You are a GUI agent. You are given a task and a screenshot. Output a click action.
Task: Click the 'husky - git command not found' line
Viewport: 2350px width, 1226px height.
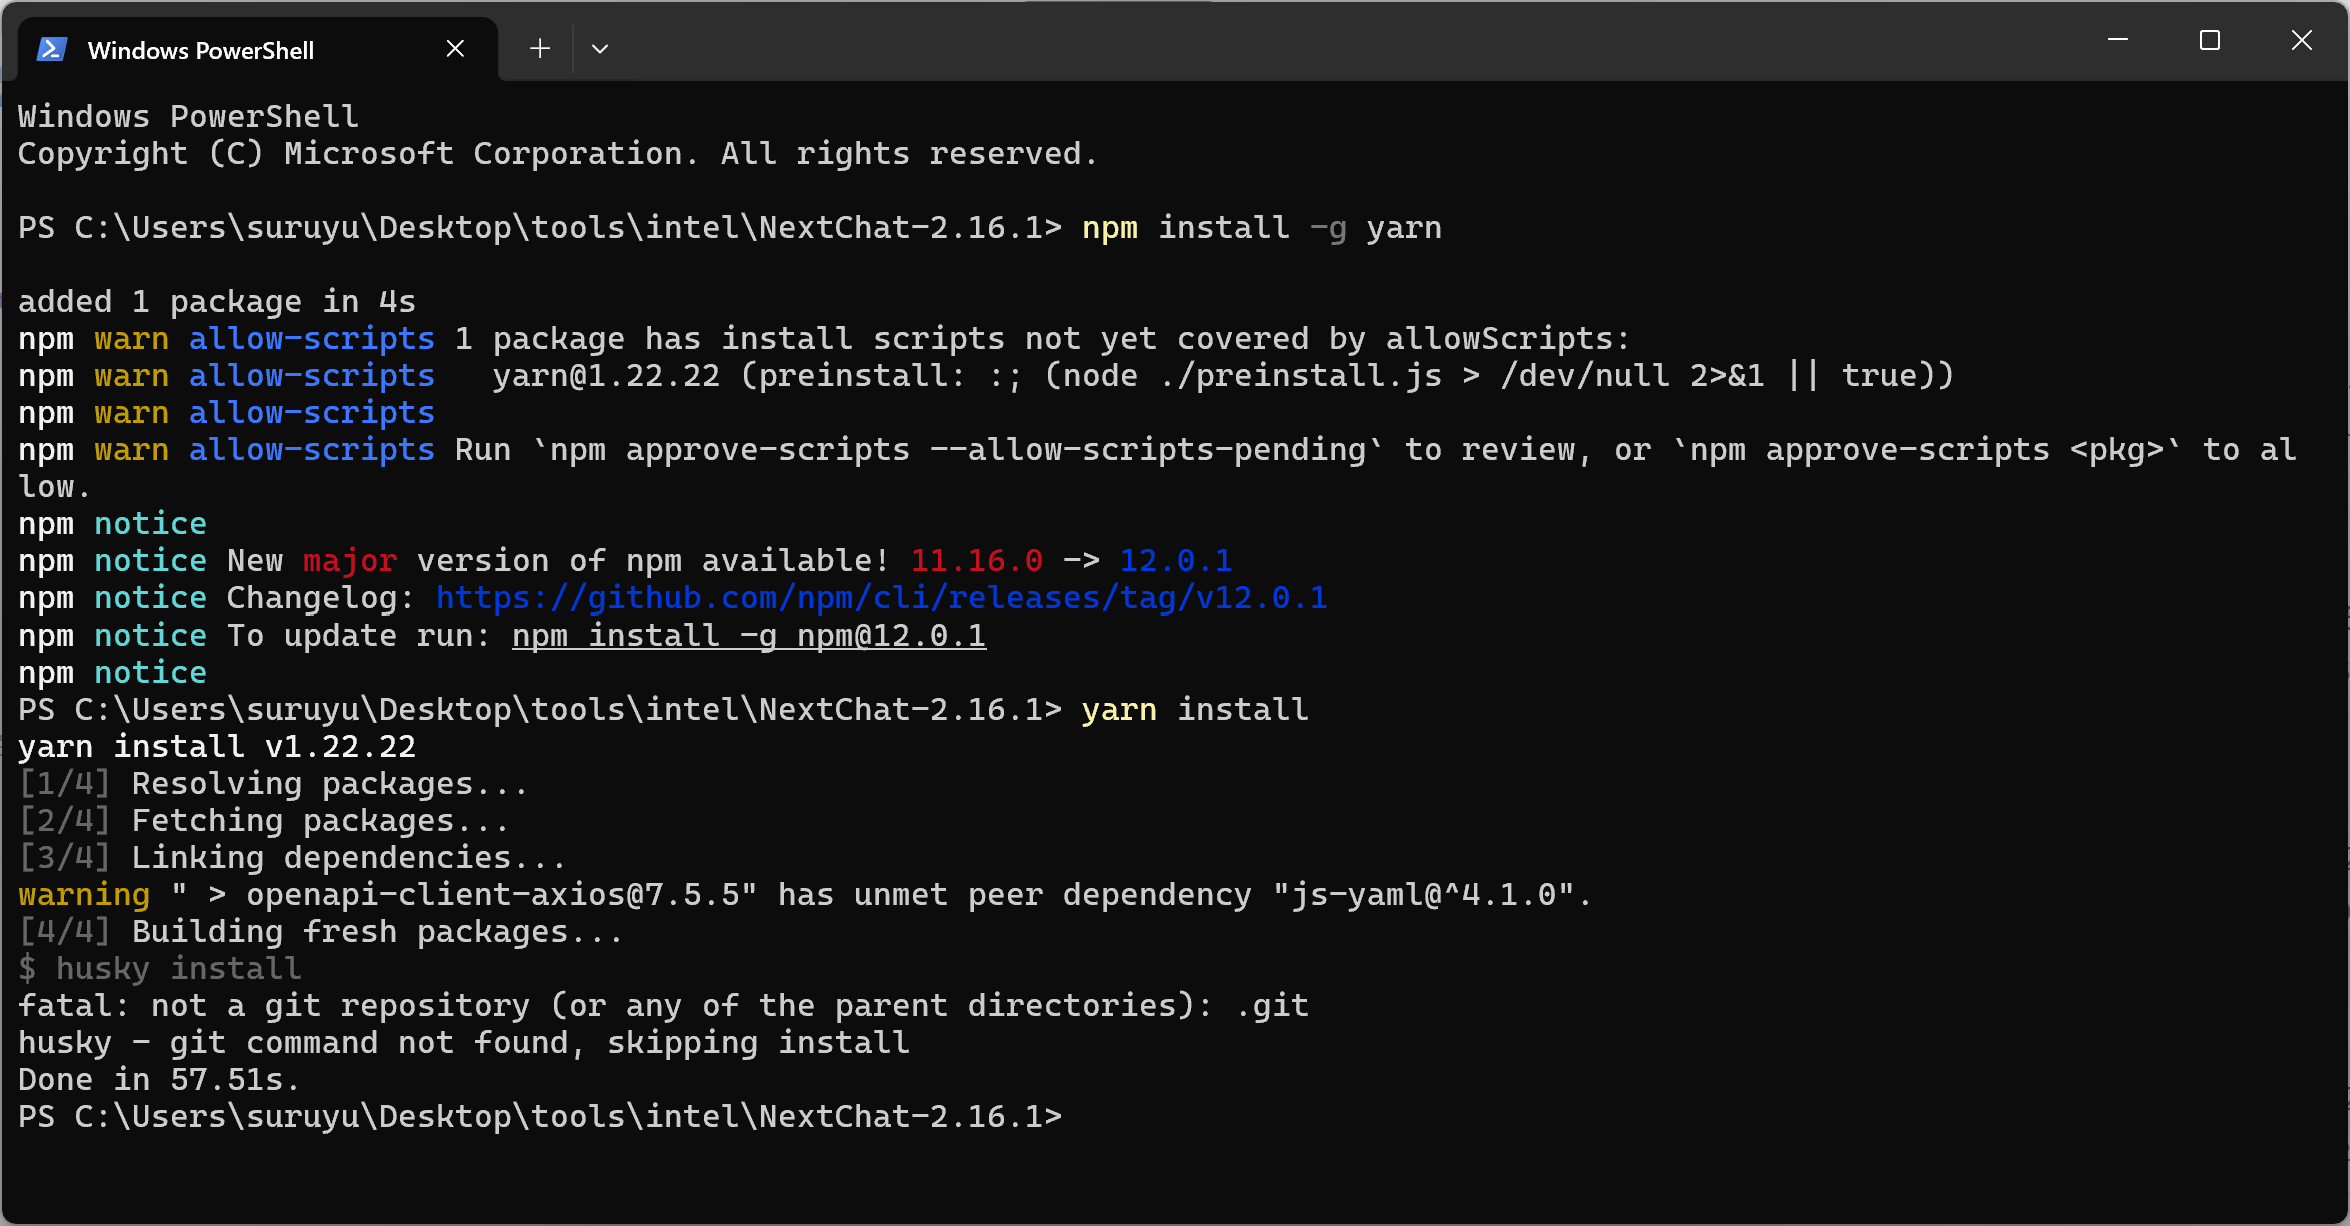(x=464, y=1043)
